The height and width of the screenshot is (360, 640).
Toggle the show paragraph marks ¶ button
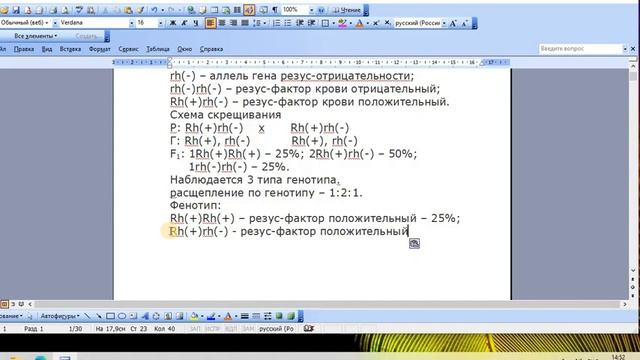[x=275, y=9]
